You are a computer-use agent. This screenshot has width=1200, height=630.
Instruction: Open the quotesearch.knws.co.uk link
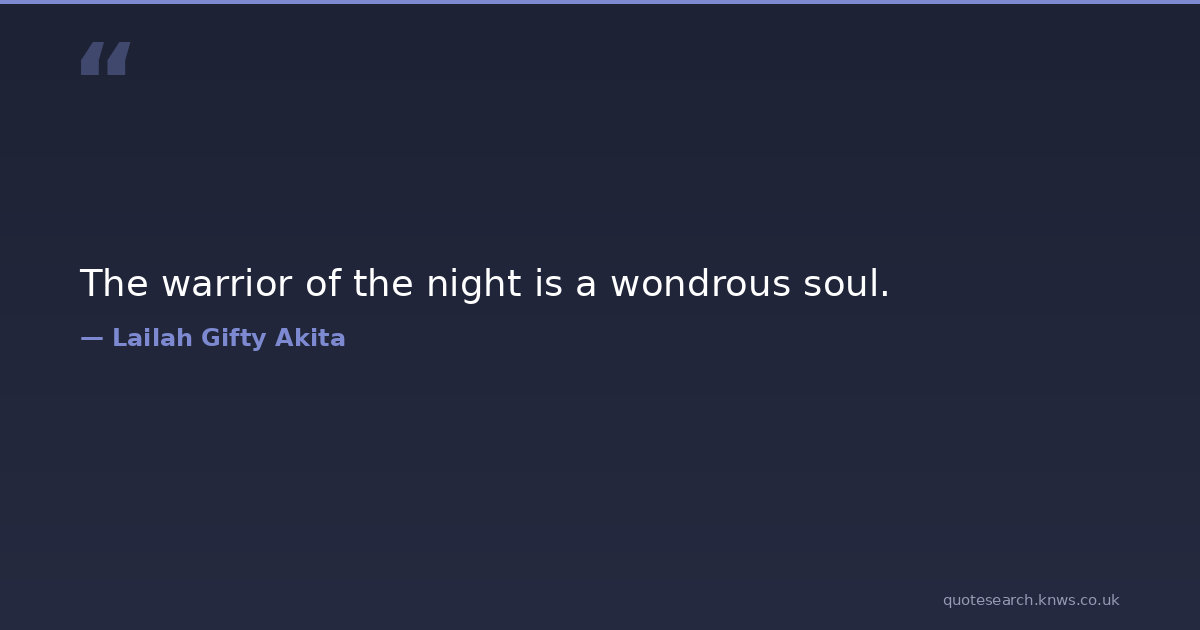tap(1030, 600)
